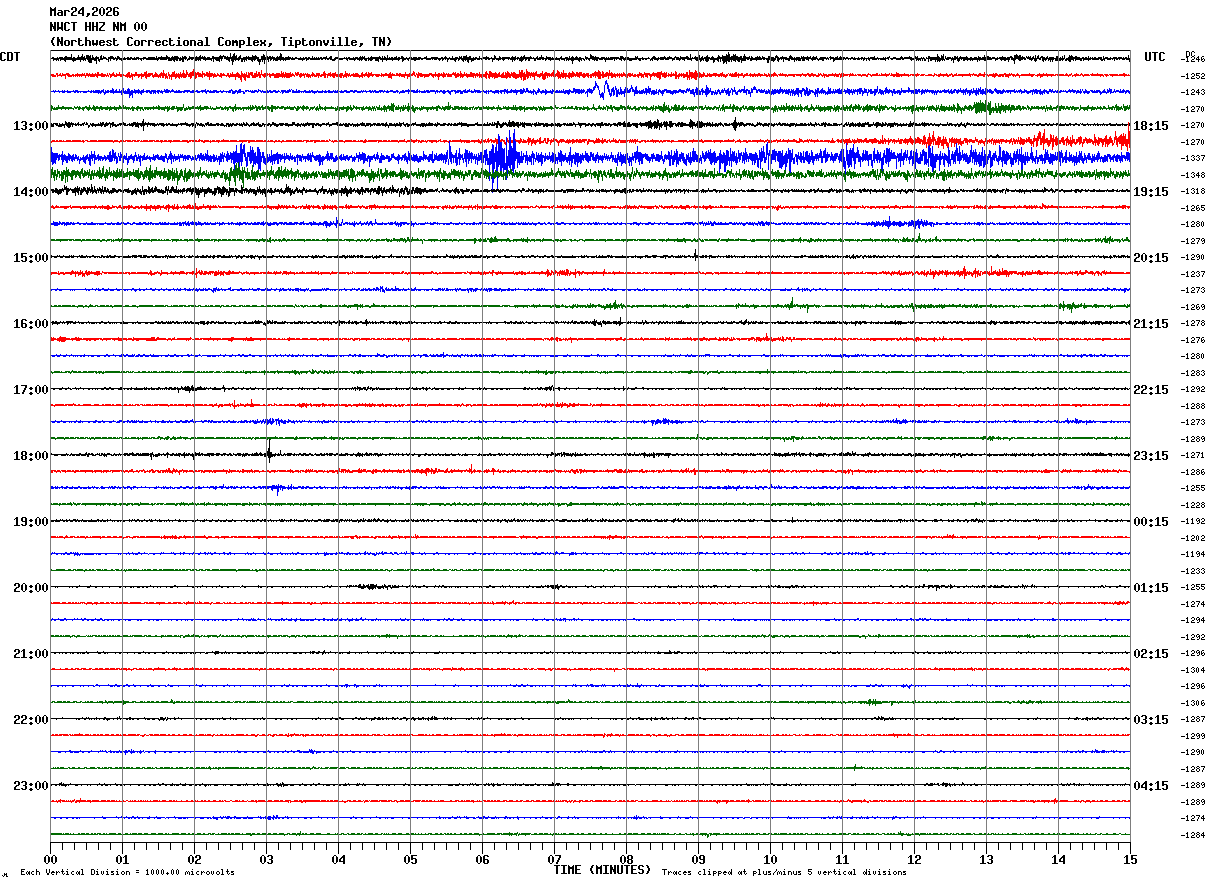Click the Northwest Correctional Complex, Tiptonville, TN title

coord(221,42)
